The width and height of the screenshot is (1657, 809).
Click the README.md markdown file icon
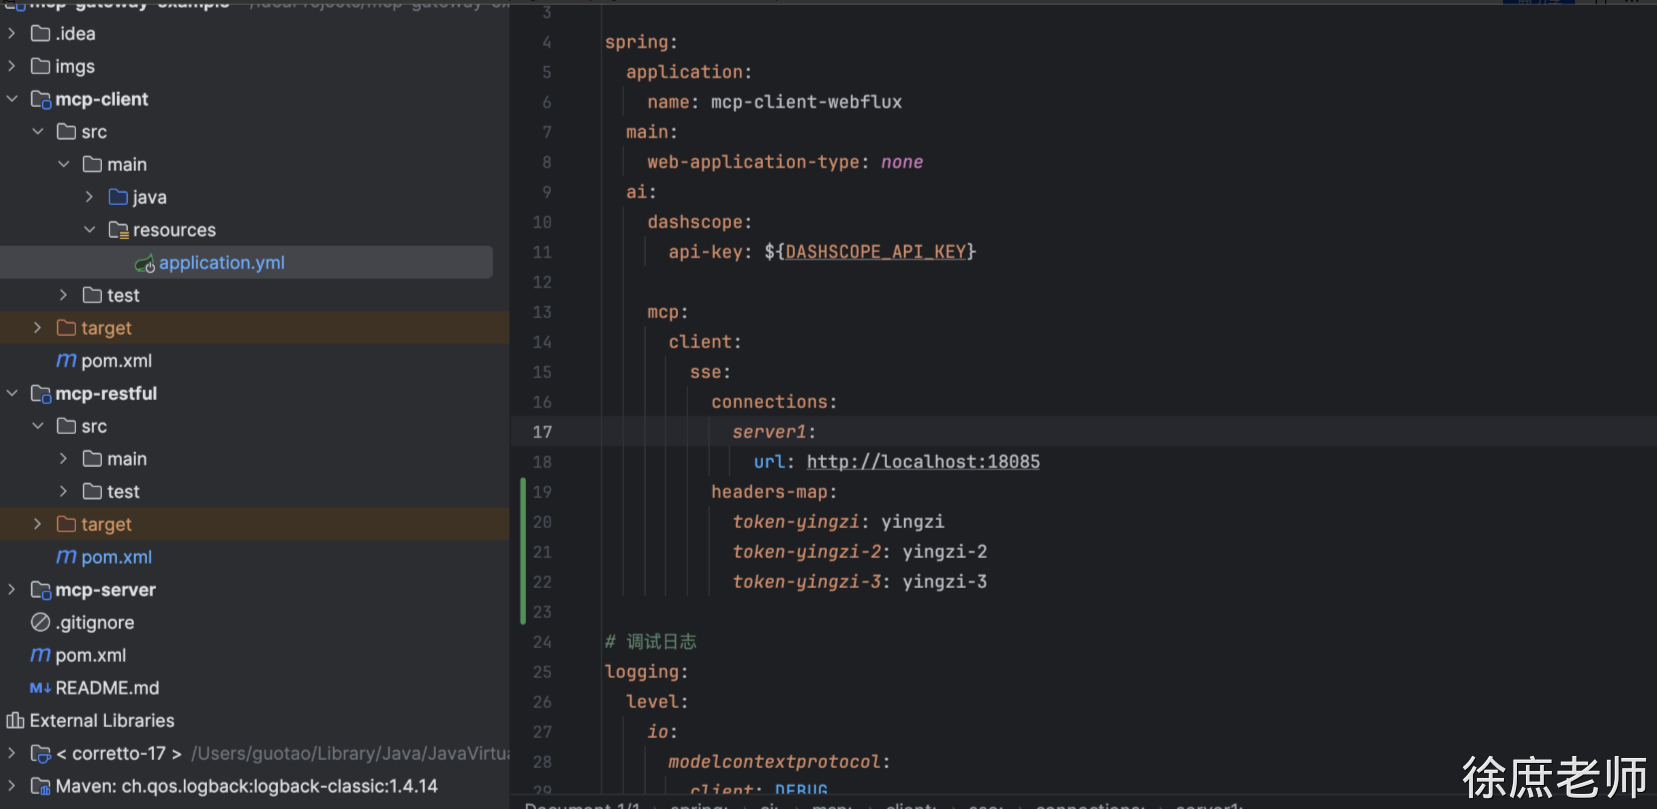[x=40, y=688]
